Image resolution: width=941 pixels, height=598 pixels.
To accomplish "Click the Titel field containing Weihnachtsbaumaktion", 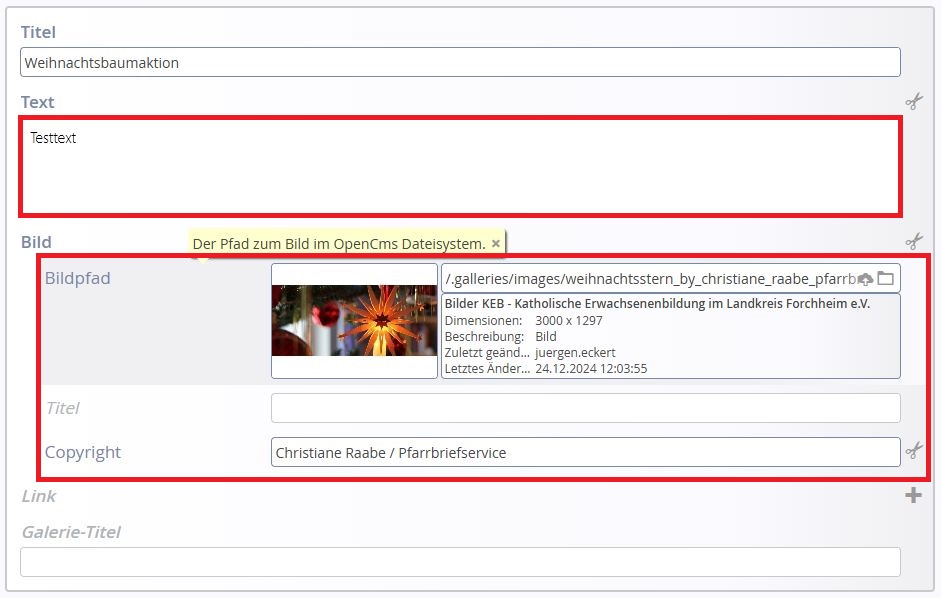I will tap(460, 62).
